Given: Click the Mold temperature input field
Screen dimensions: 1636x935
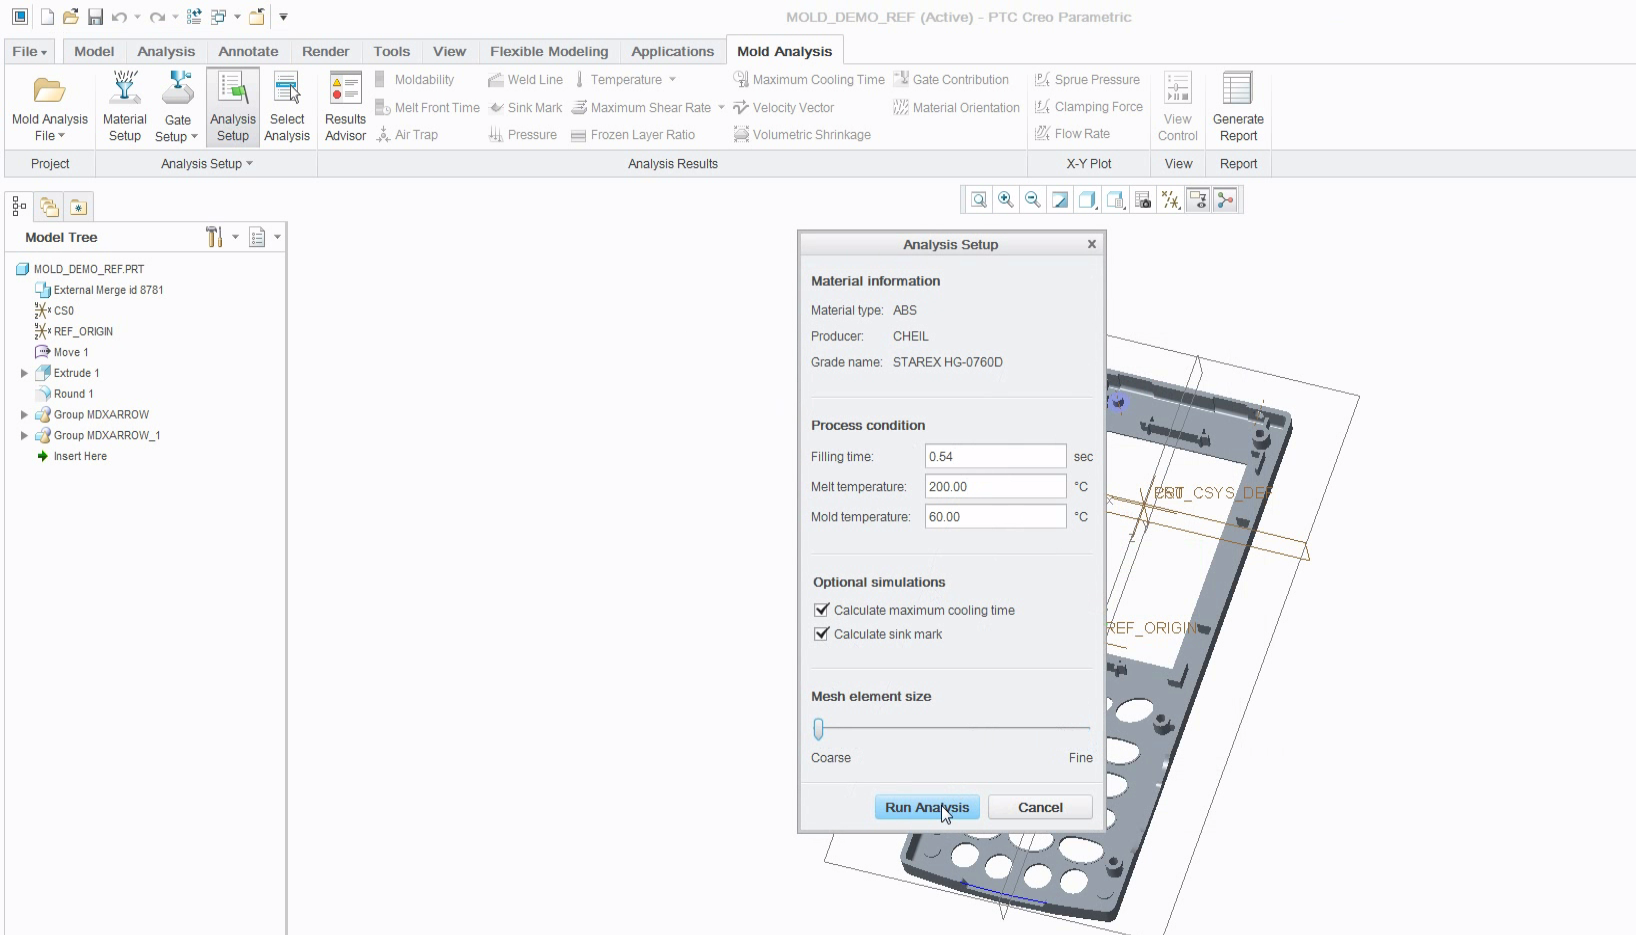Looking at the screenshot, I should 996,516.
